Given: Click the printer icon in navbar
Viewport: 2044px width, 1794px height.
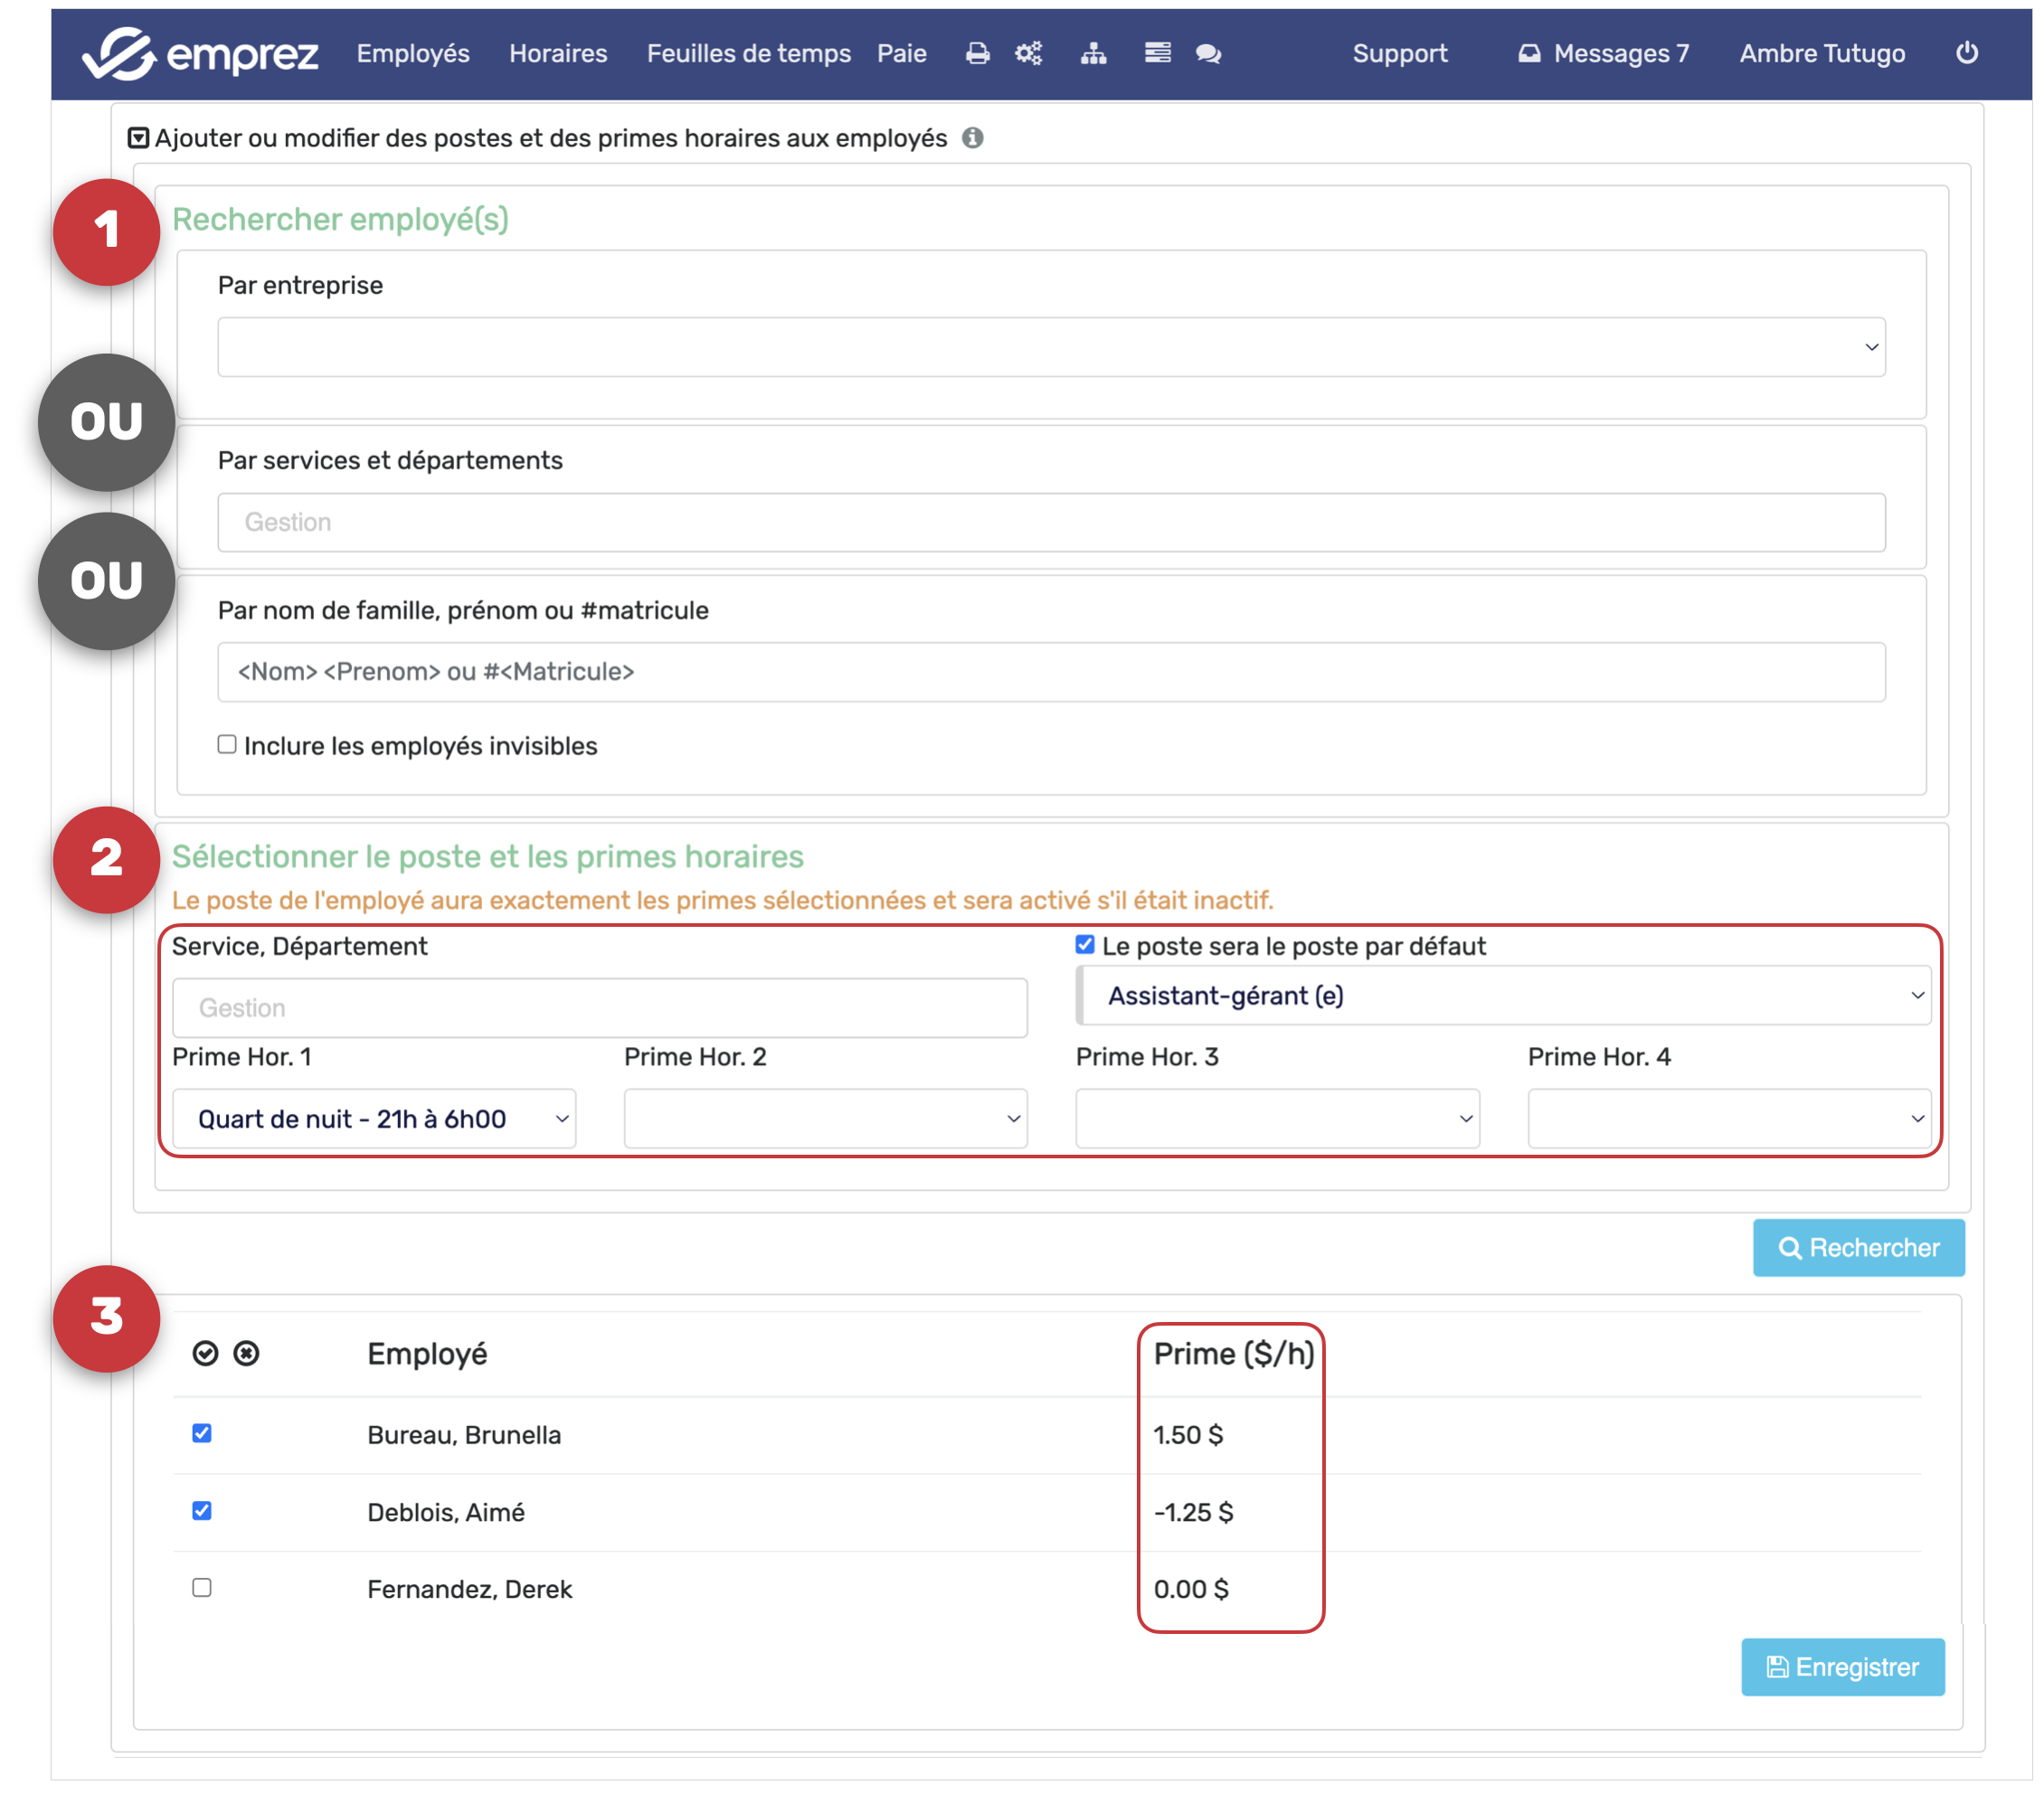Looking at the screenshot, I should pos(977,53).
